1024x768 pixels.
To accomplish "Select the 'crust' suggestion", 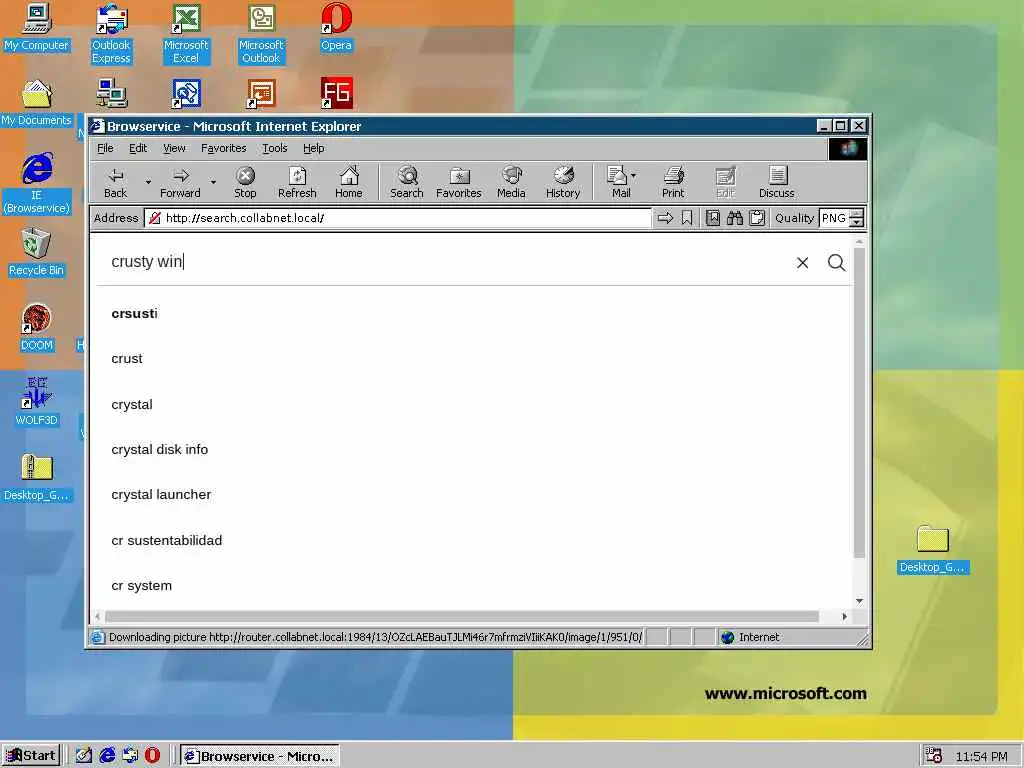I will click(127, 359).
